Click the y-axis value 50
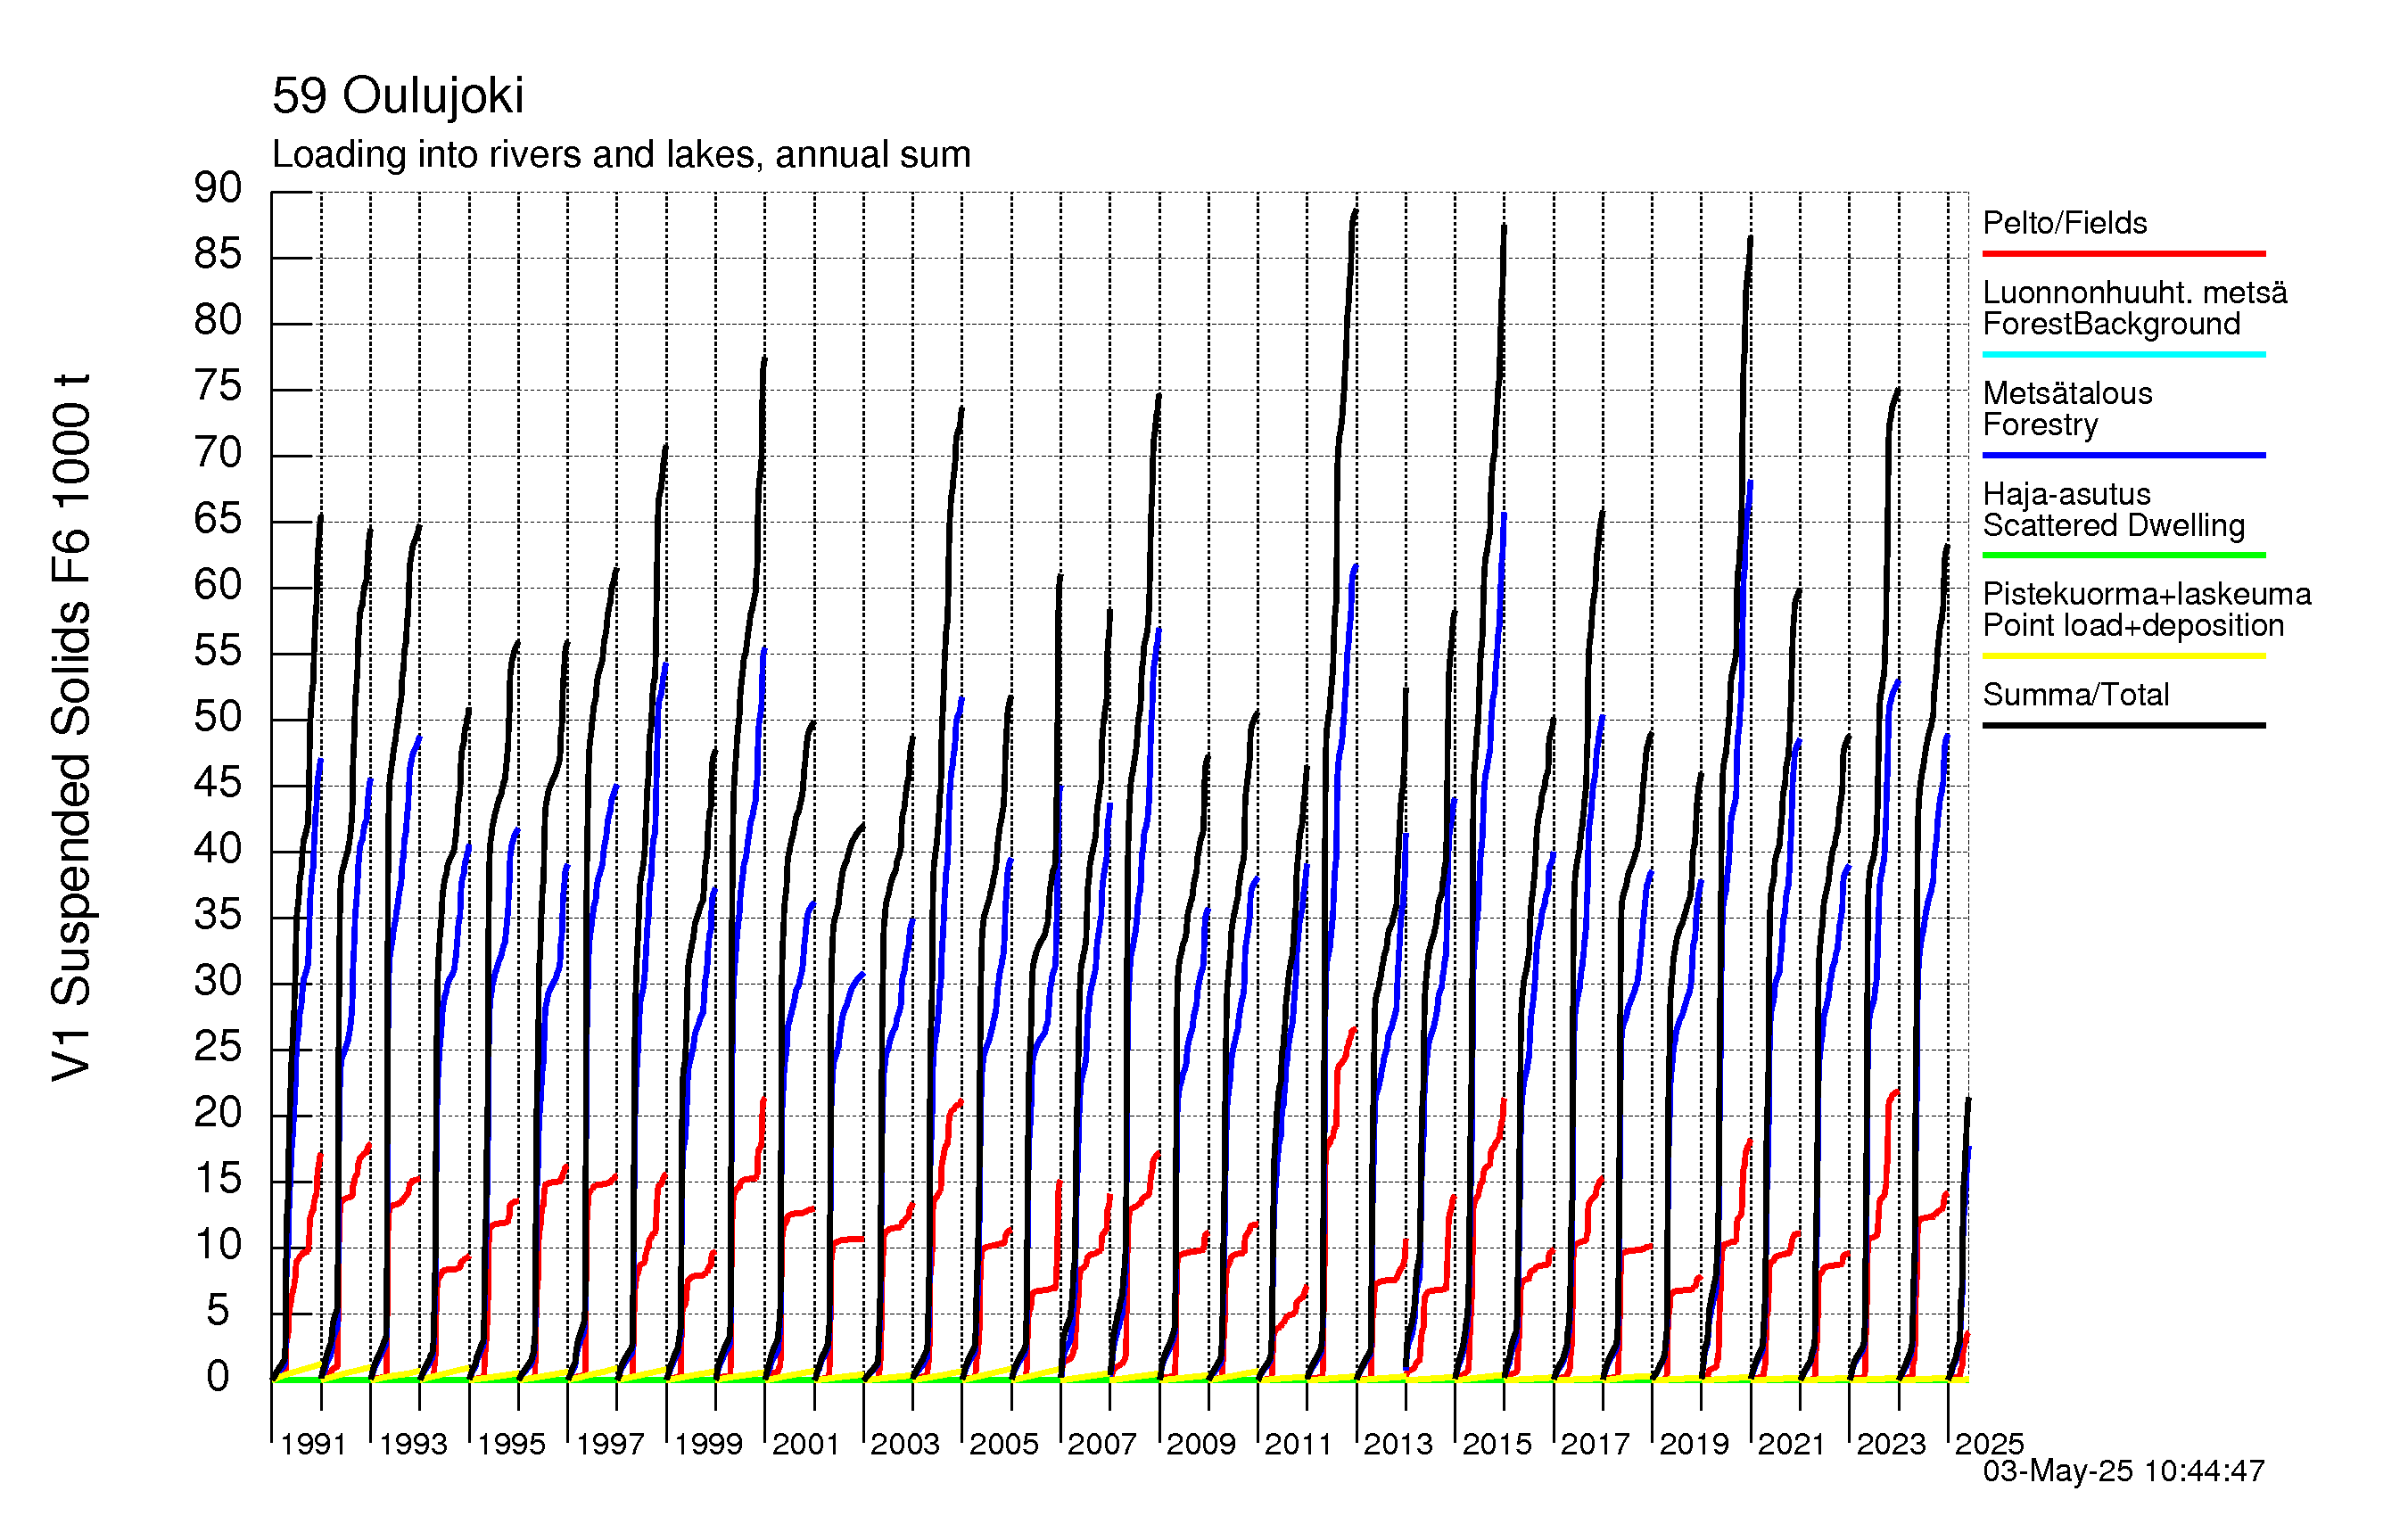 pyautogui.click(x=218, y=717)
